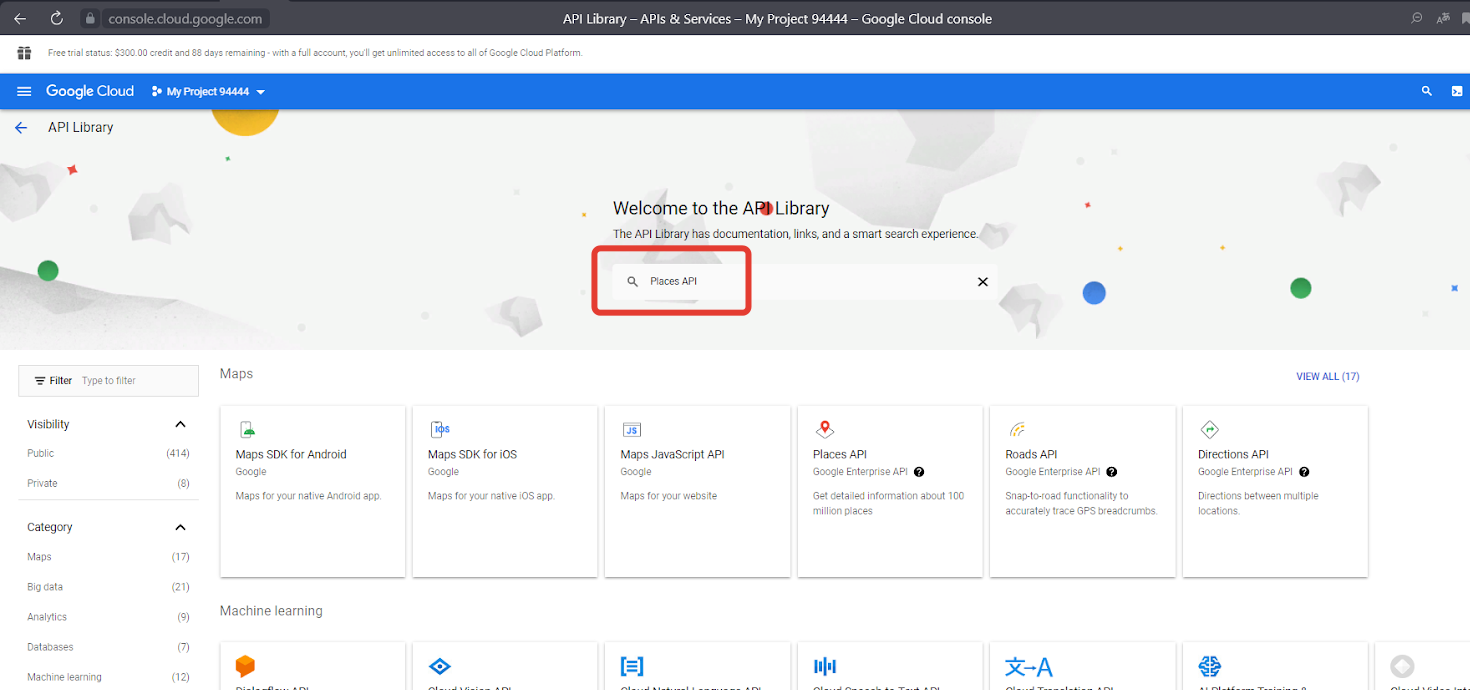Click the AI Platform brain icon
Viewport: 1470px width, 690px height.
[x=1210, y=666]
